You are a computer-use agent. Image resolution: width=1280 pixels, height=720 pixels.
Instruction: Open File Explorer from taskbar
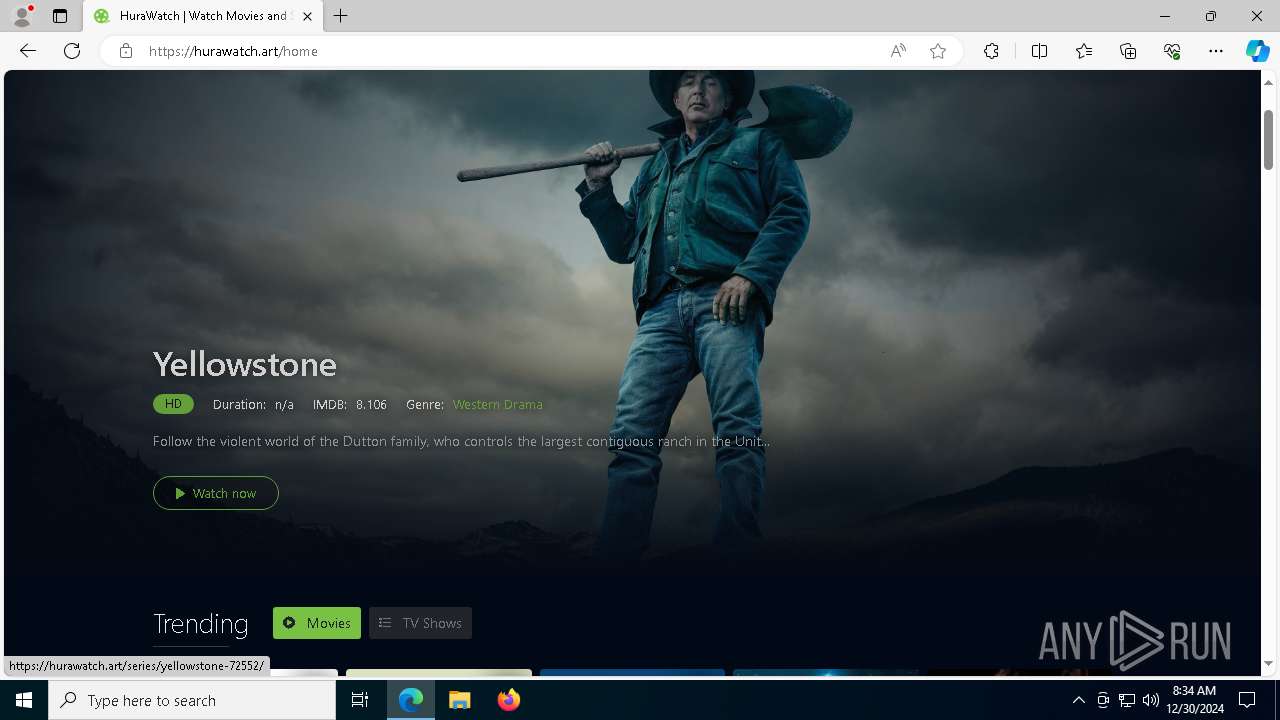pos(459,700)
